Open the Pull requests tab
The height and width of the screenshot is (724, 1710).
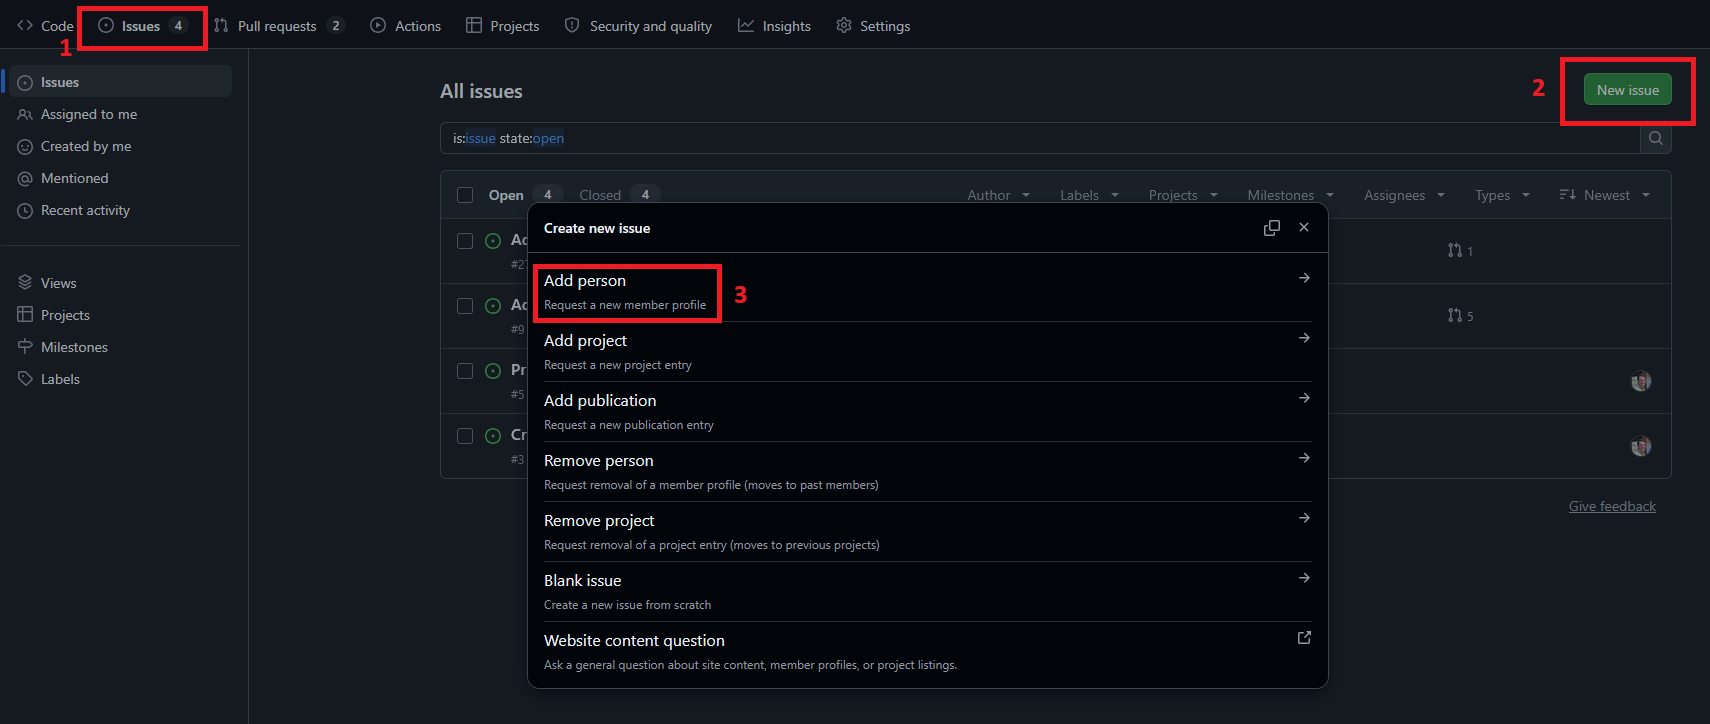279,26
